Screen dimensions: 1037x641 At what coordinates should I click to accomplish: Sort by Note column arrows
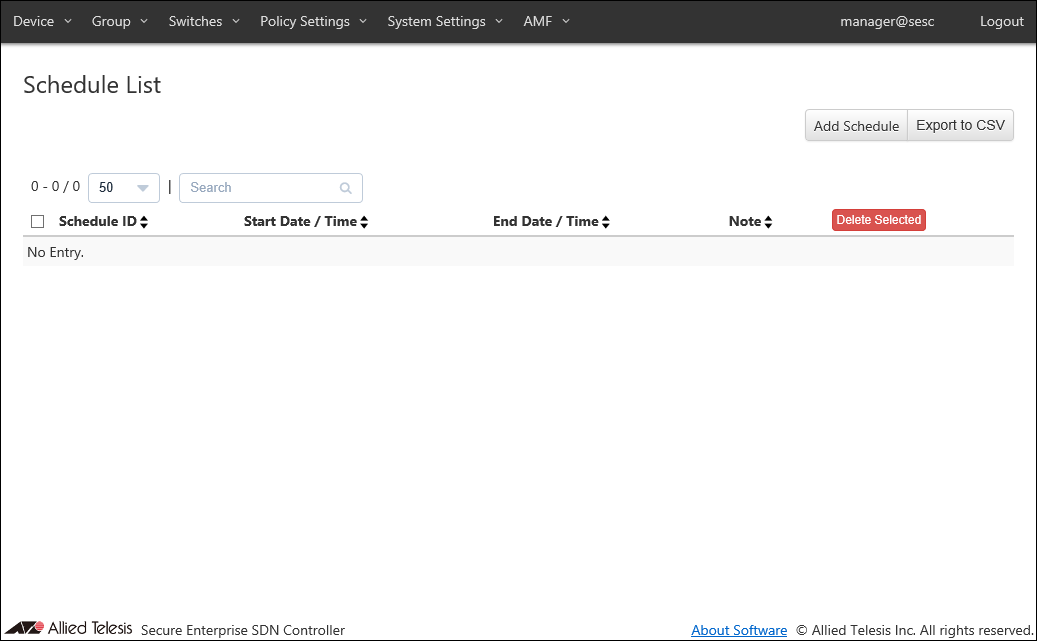pos(768,222)
